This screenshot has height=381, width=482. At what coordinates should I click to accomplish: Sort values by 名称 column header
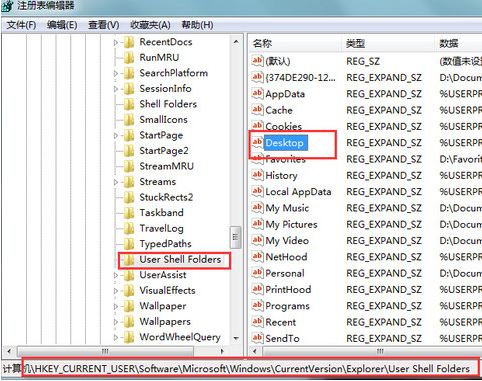point(295,43)
